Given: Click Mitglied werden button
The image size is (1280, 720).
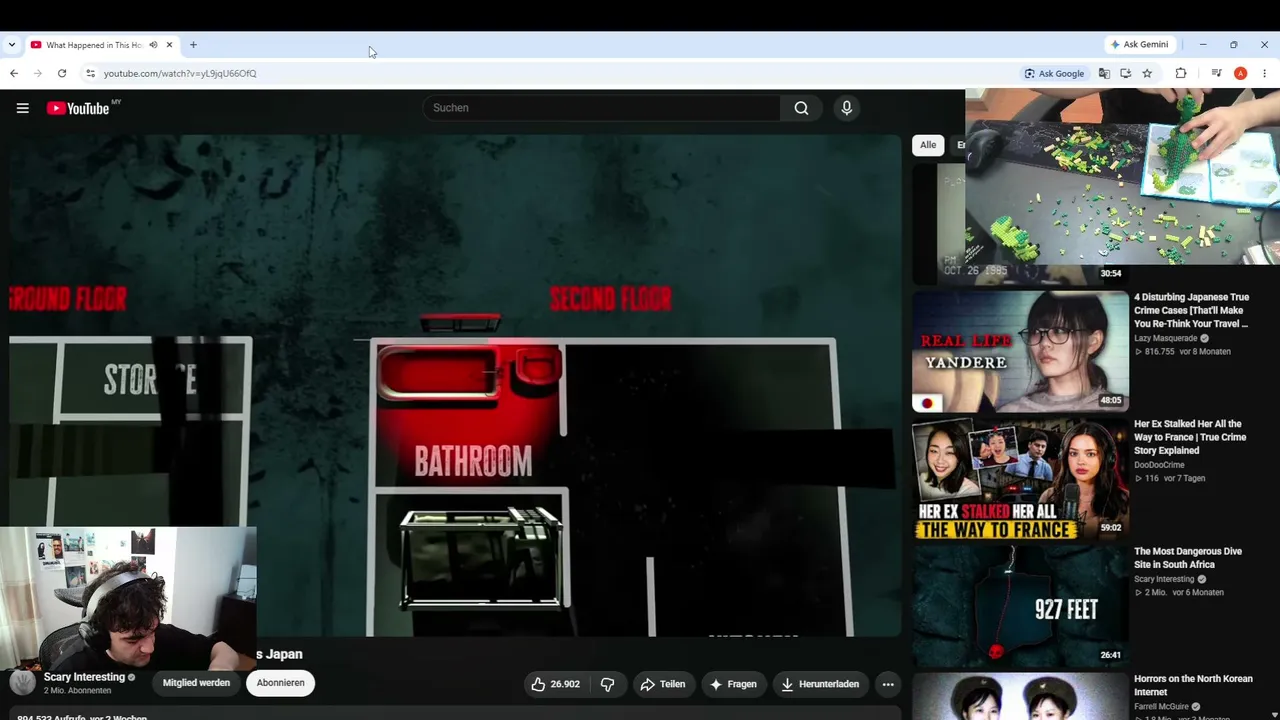Looking at the screenshot, I should (x=196, y=683).
